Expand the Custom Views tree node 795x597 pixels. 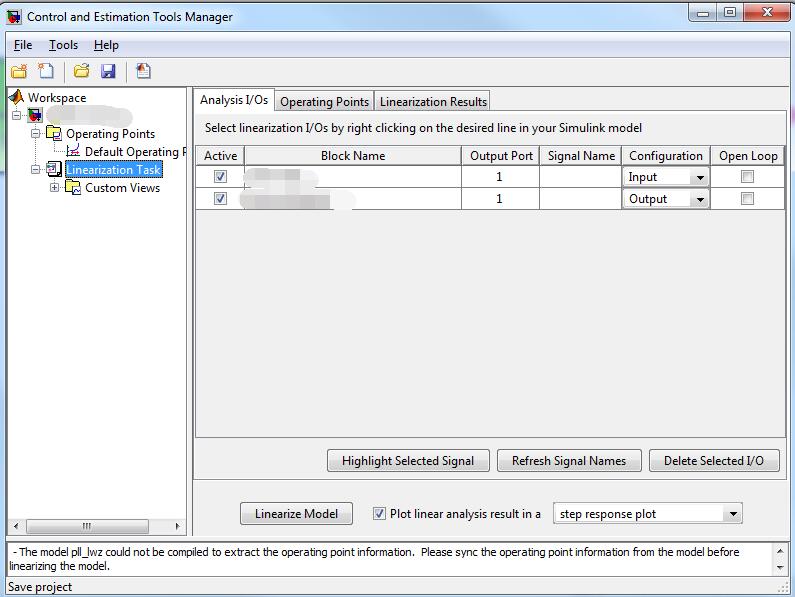54,188
